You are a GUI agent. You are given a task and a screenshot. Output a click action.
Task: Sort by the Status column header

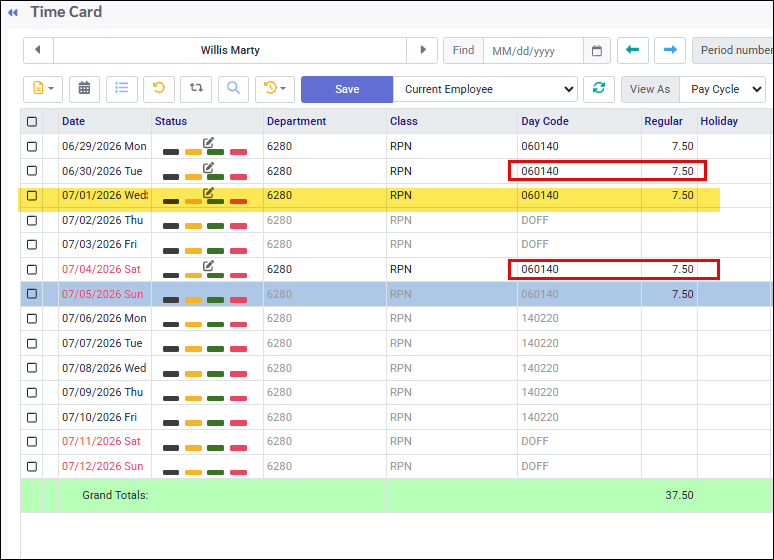[171, 121]
